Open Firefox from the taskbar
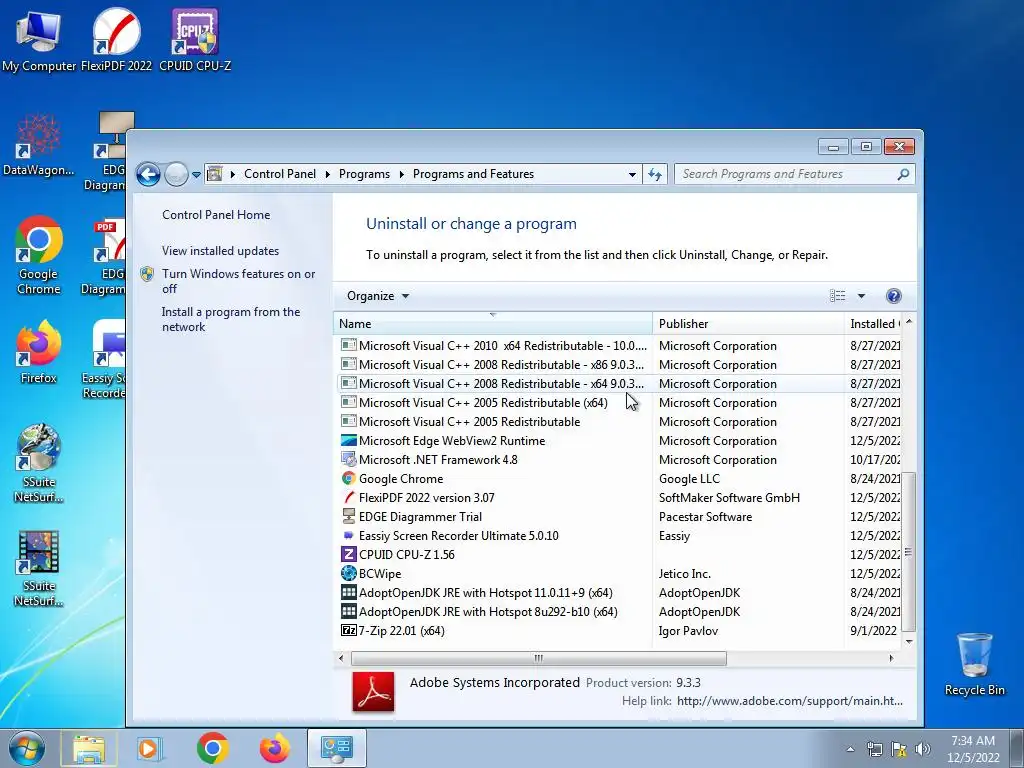 [275, 748]
